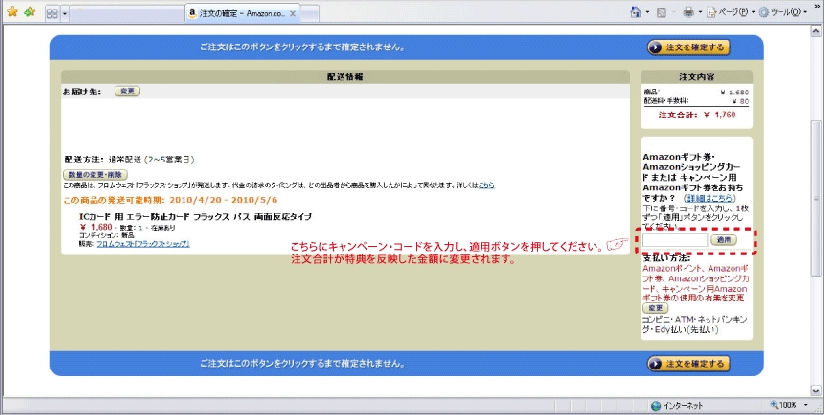Open the ツール(O) menu

pyautogui.click(x=782, y=12)
